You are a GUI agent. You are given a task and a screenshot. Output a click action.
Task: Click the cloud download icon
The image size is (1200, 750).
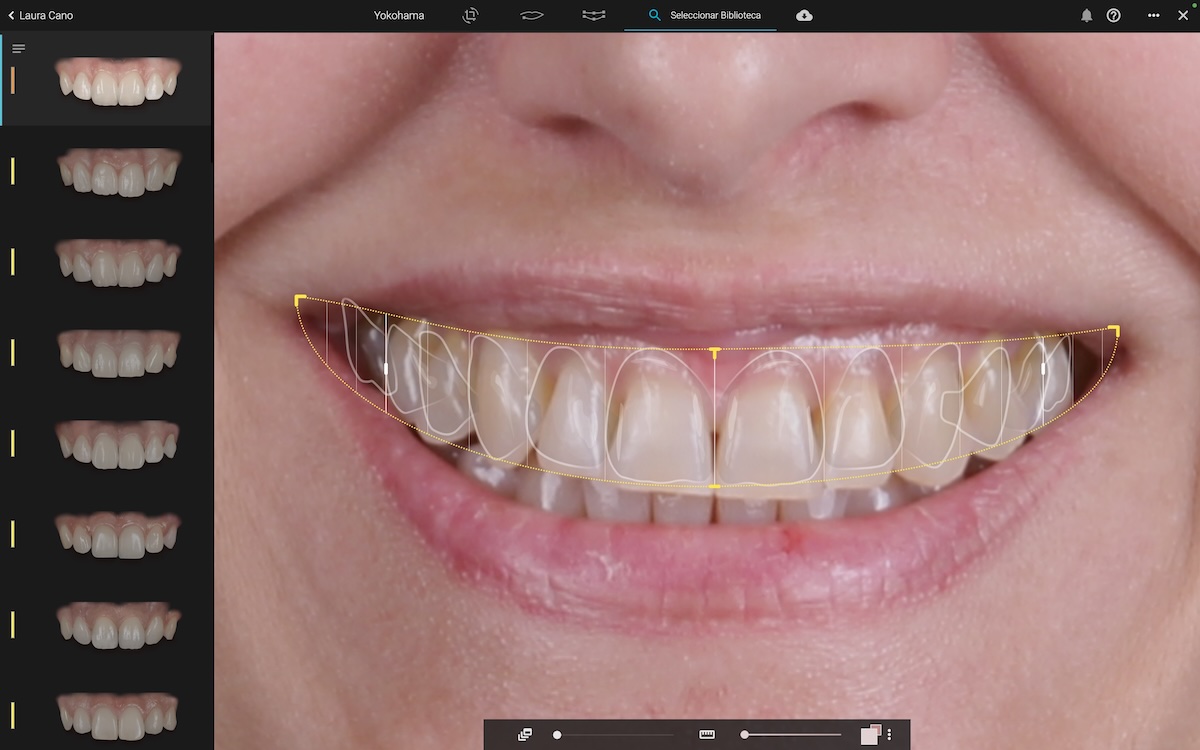pos(804,15)
